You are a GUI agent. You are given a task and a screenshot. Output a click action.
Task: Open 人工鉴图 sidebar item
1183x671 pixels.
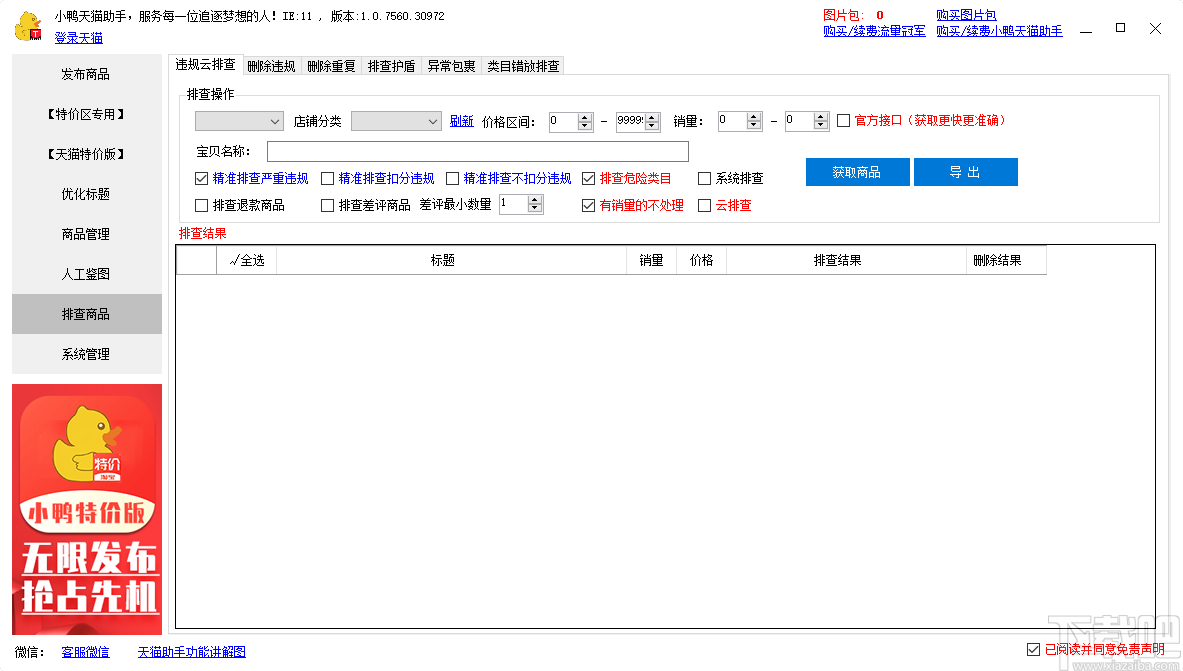pyautogui.click(x=86, y=274)
